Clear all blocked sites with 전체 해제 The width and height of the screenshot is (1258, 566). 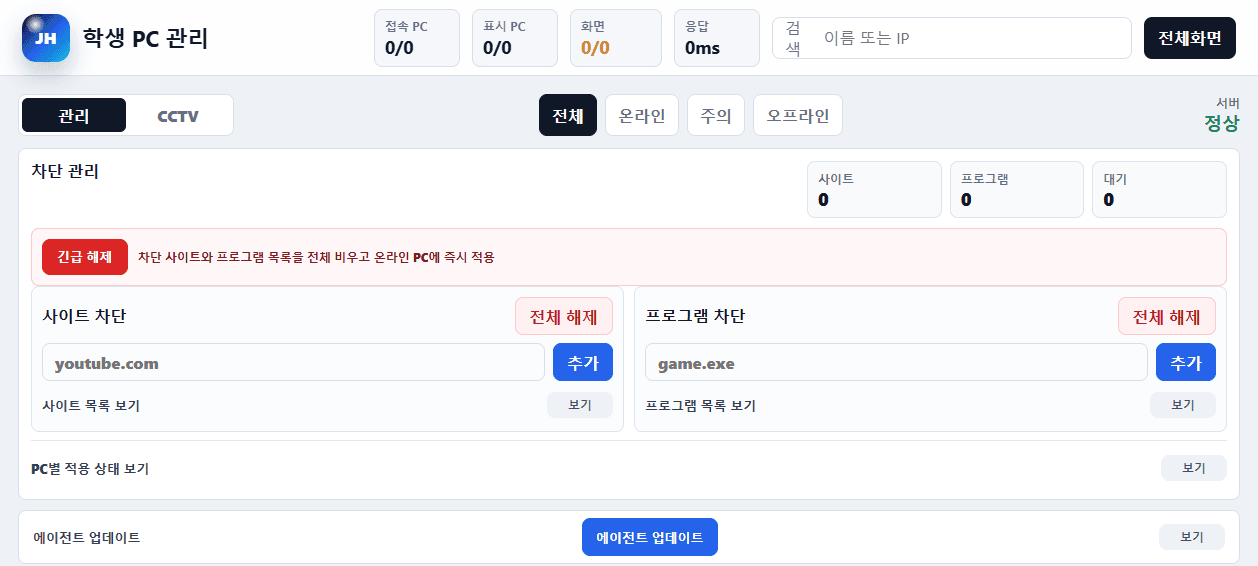point(564,317)
